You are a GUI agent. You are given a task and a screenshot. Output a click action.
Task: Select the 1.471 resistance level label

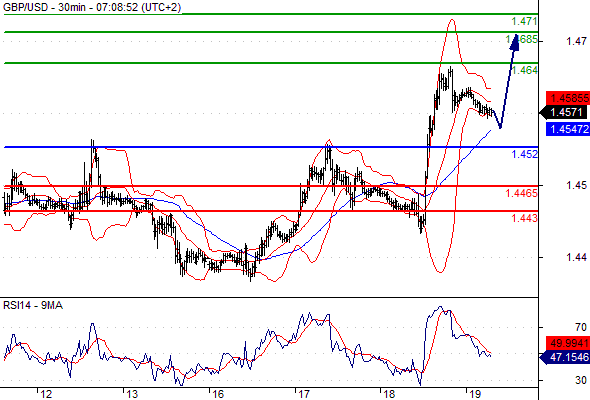524,21
